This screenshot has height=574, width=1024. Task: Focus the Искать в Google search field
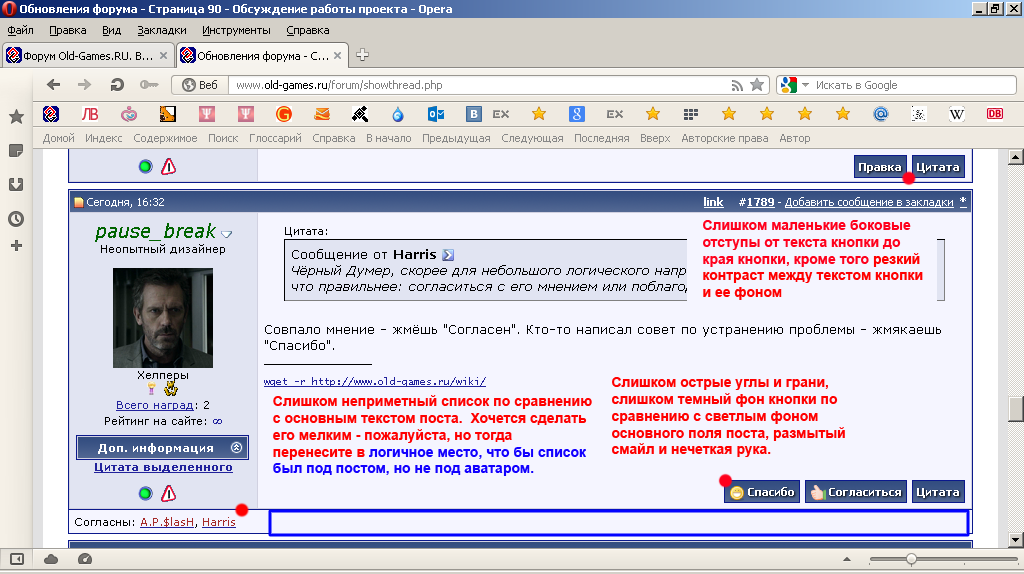913,85
